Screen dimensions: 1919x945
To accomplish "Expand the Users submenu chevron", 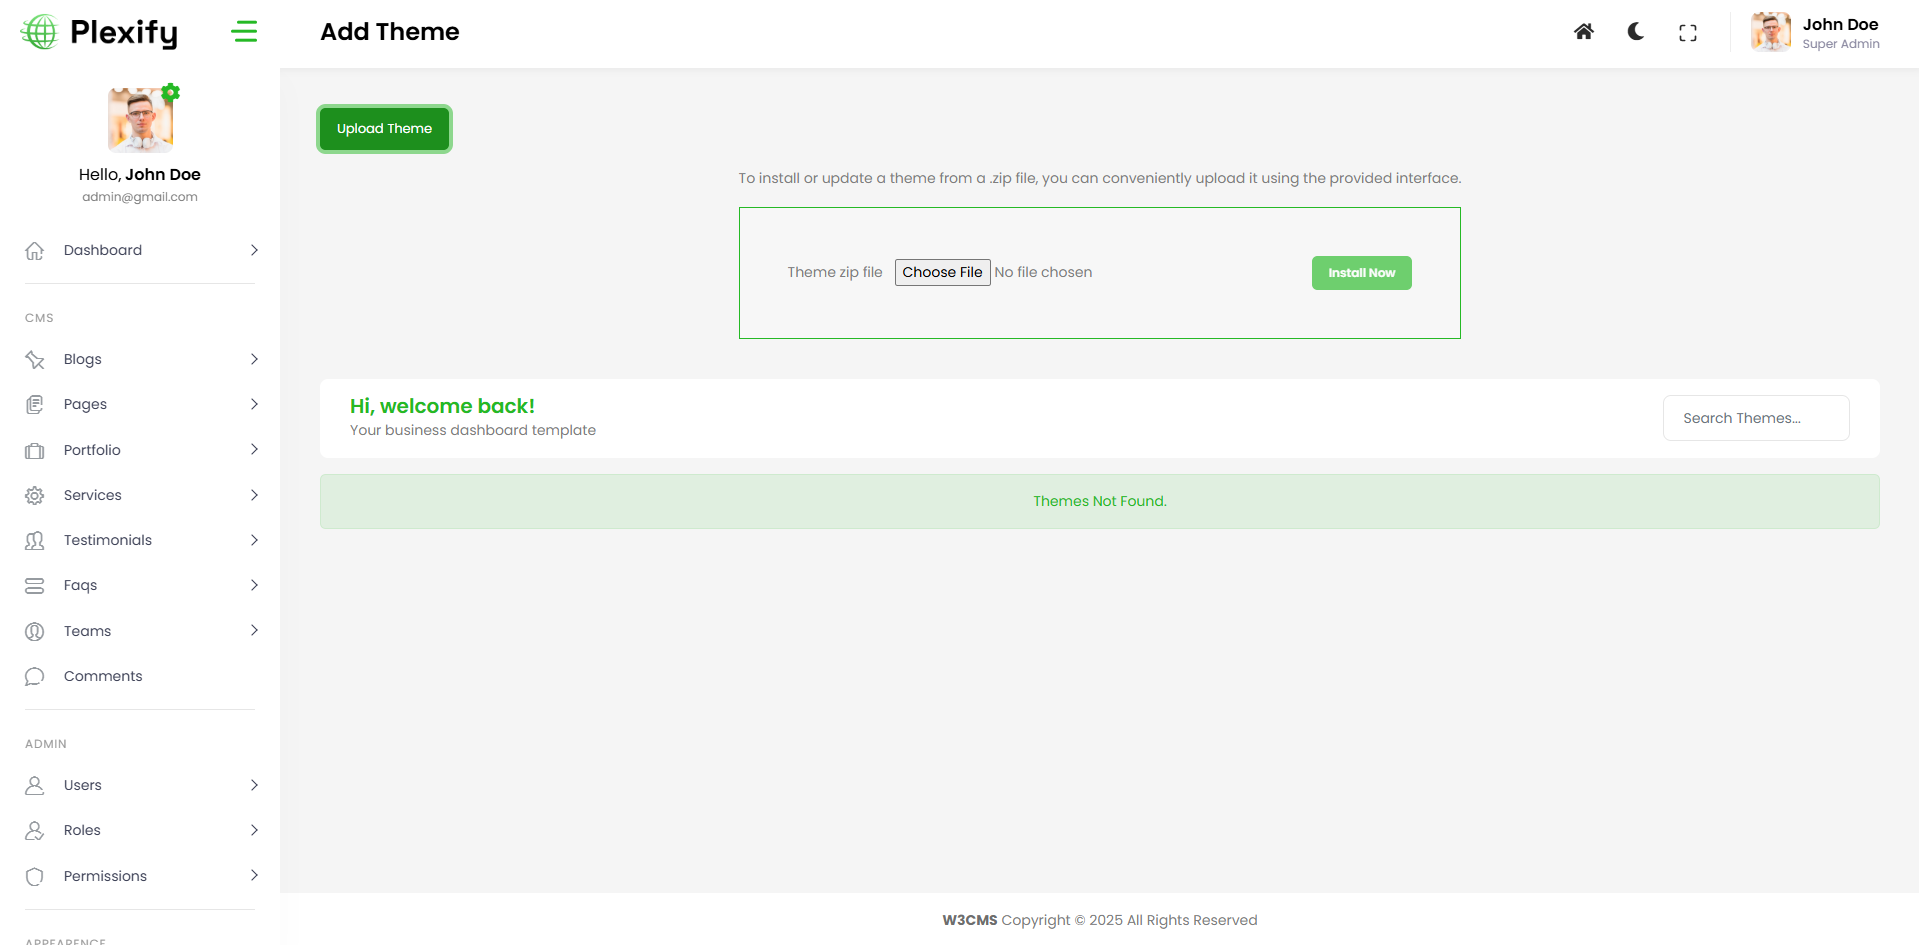I will point(254,785).
